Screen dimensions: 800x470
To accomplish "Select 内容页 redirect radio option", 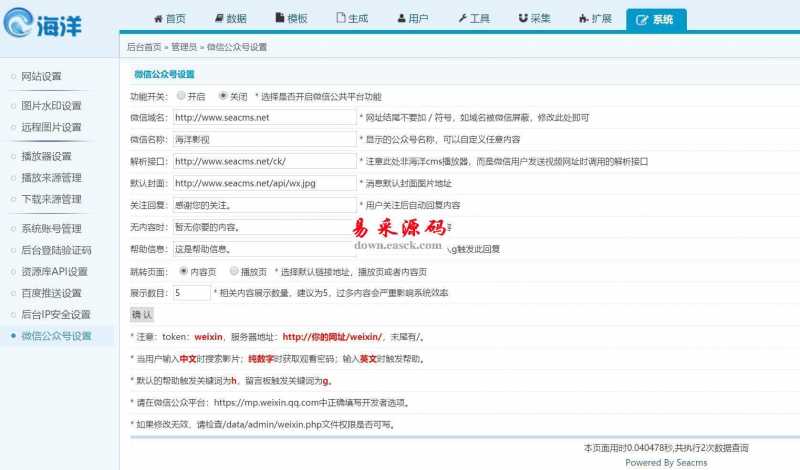I will [x=183, y=270].
